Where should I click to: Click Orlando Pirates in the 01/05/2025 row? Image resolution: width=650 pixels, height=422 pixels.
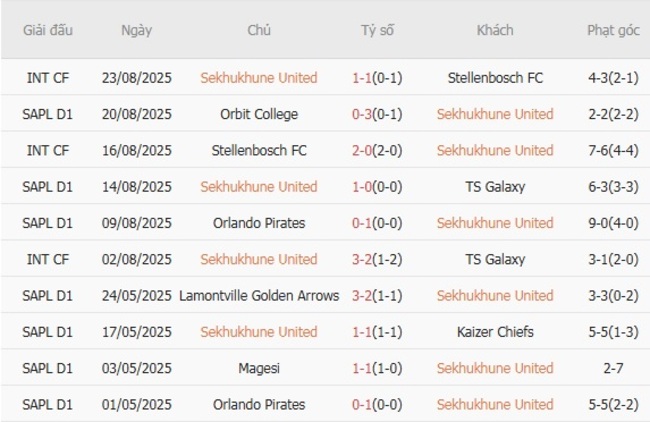click(258, 404)
